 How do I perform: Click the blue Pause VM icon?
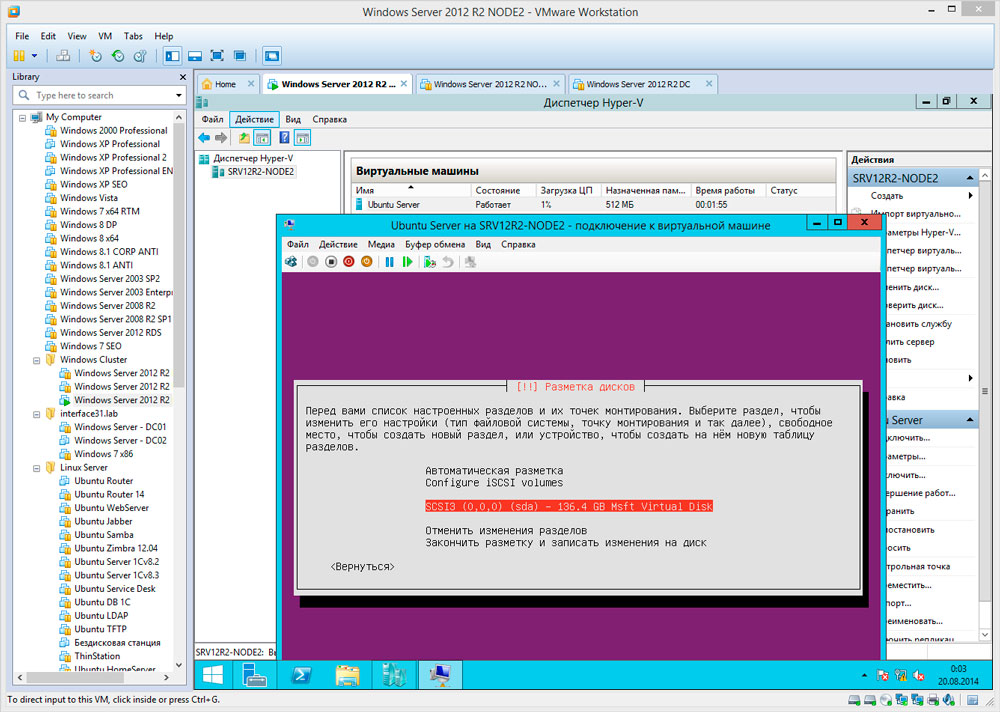pos(389,262)
